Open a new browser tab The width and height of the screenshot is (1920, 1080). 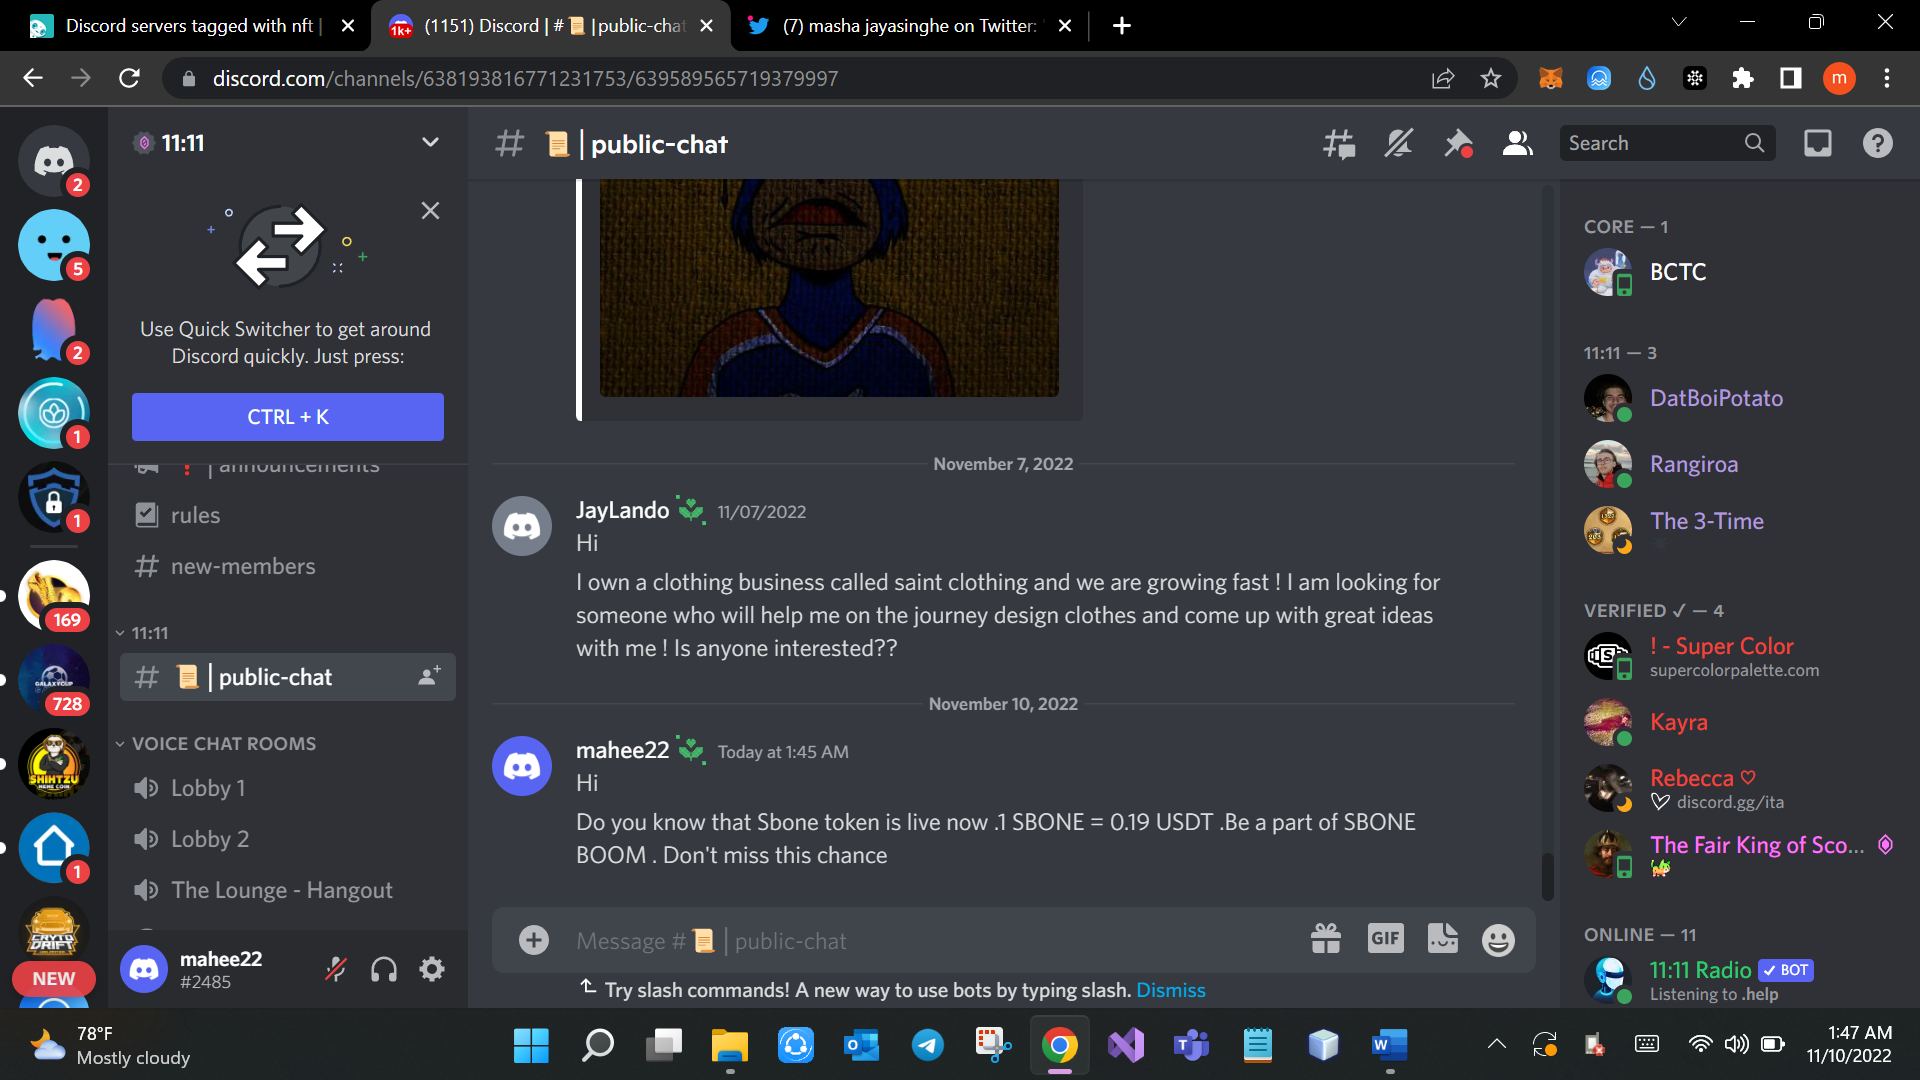[x=1122, y=26]
